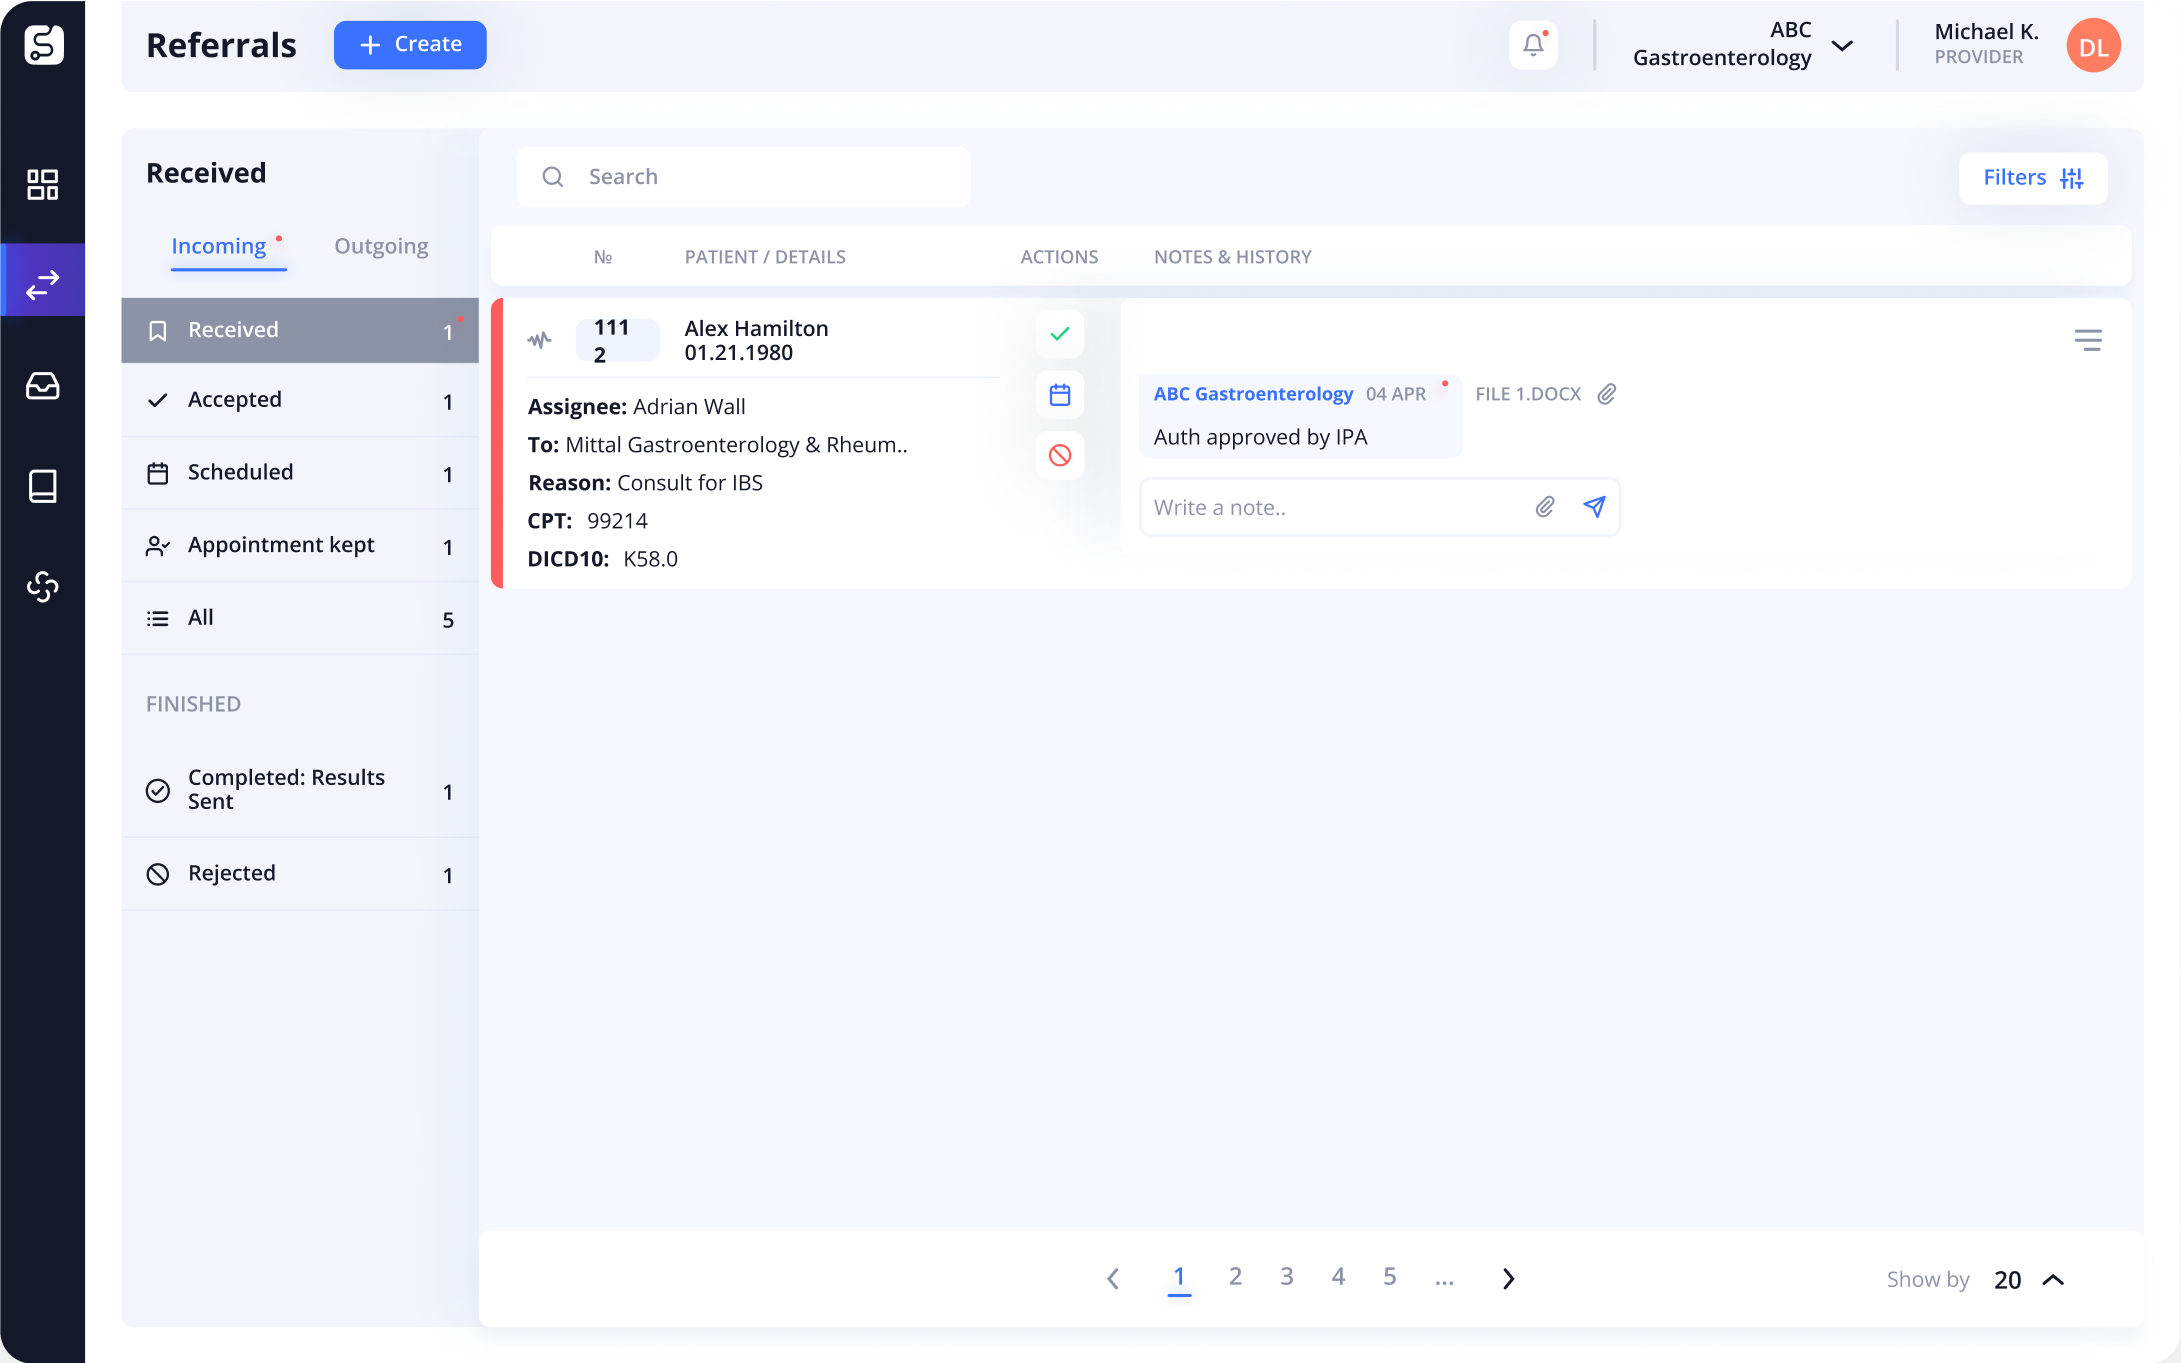2181x1363 pixels.
Task: Open the notifications bell
Action: tap(1533, 45)
